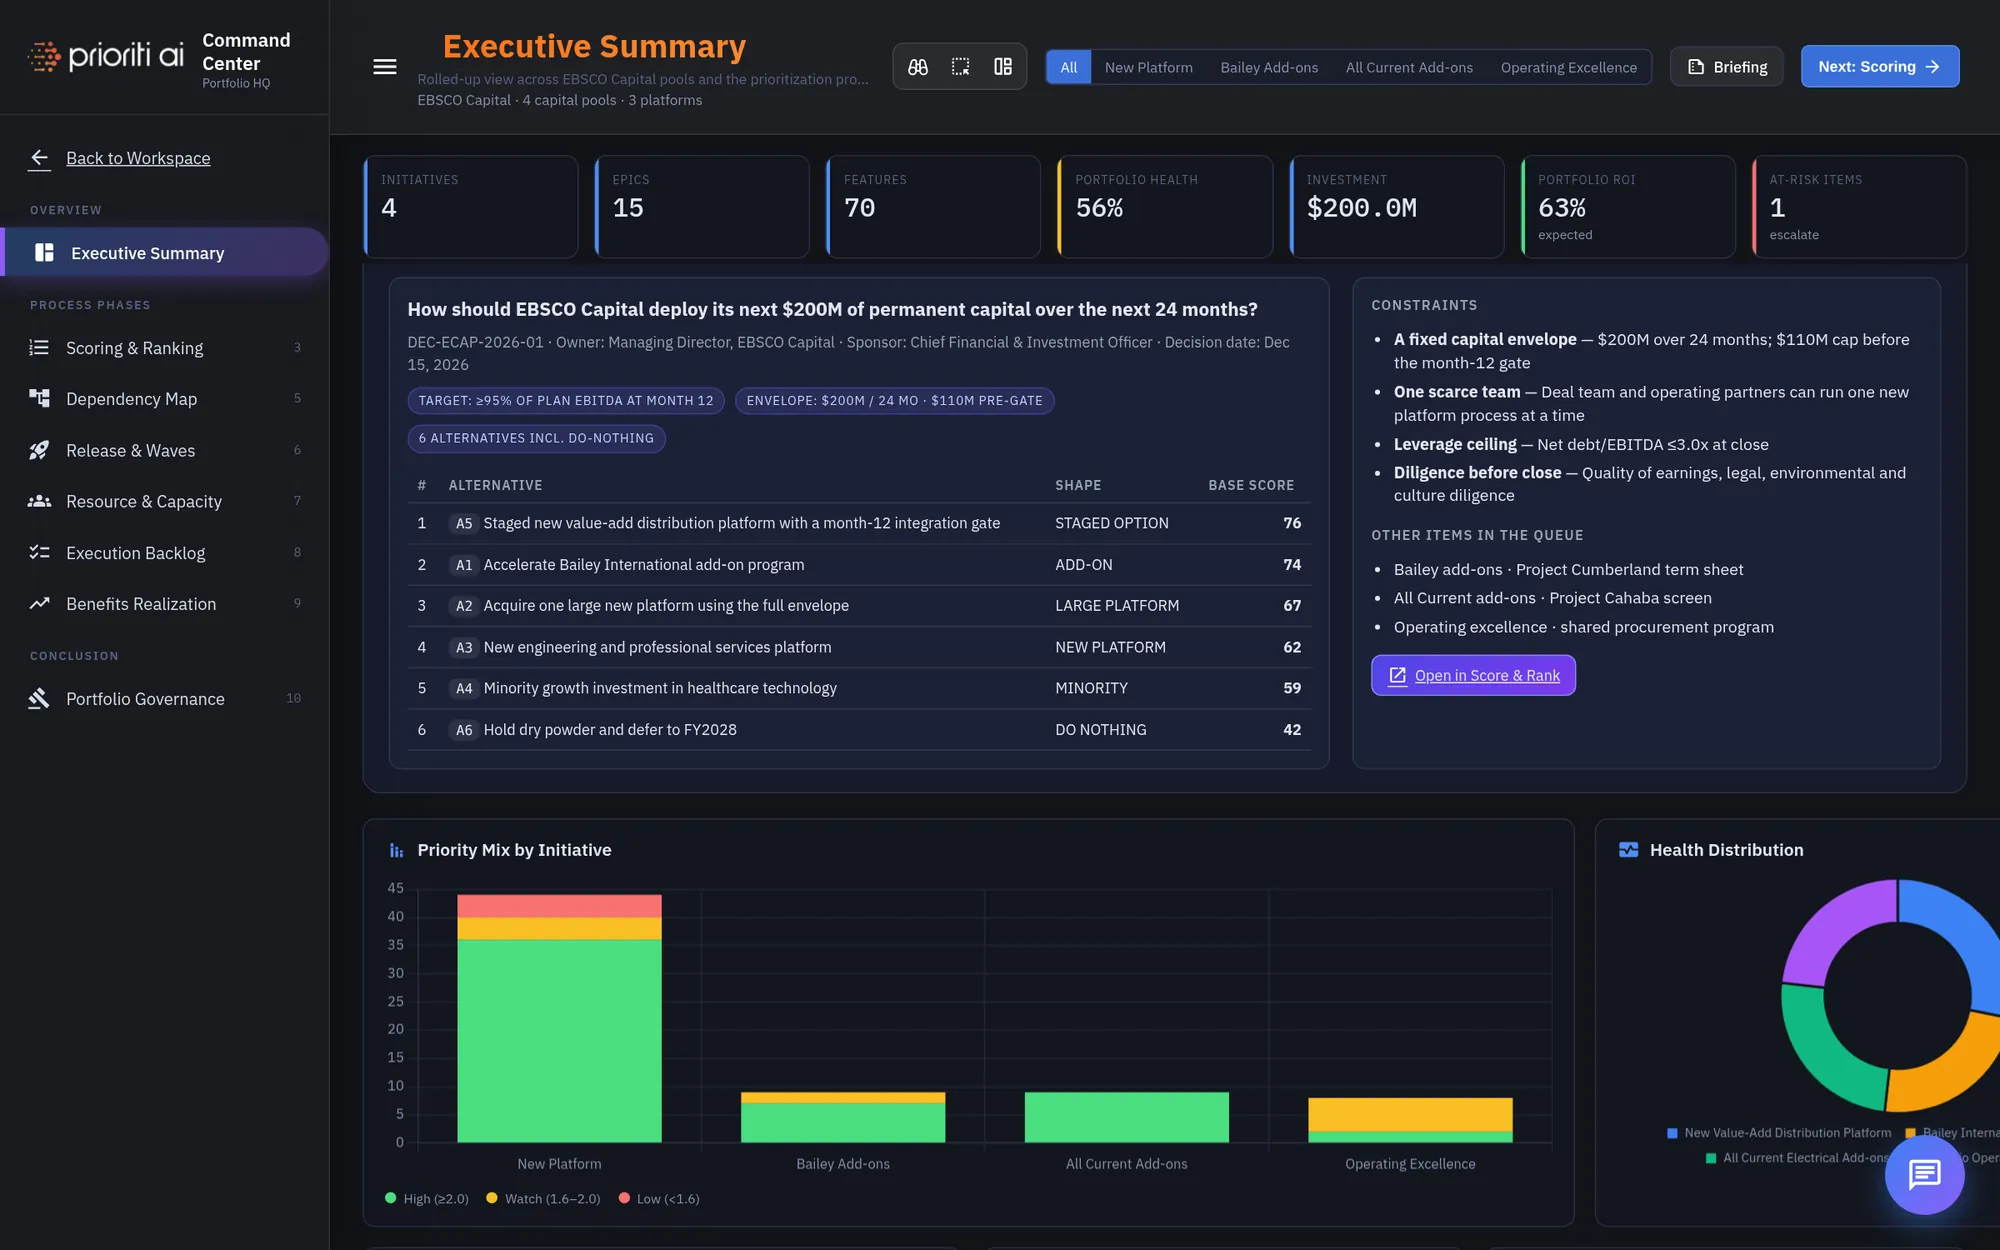Proceed to Next: Scoring
This screenshot has width=2000, height=1250.
click(x=1879, y=67)
